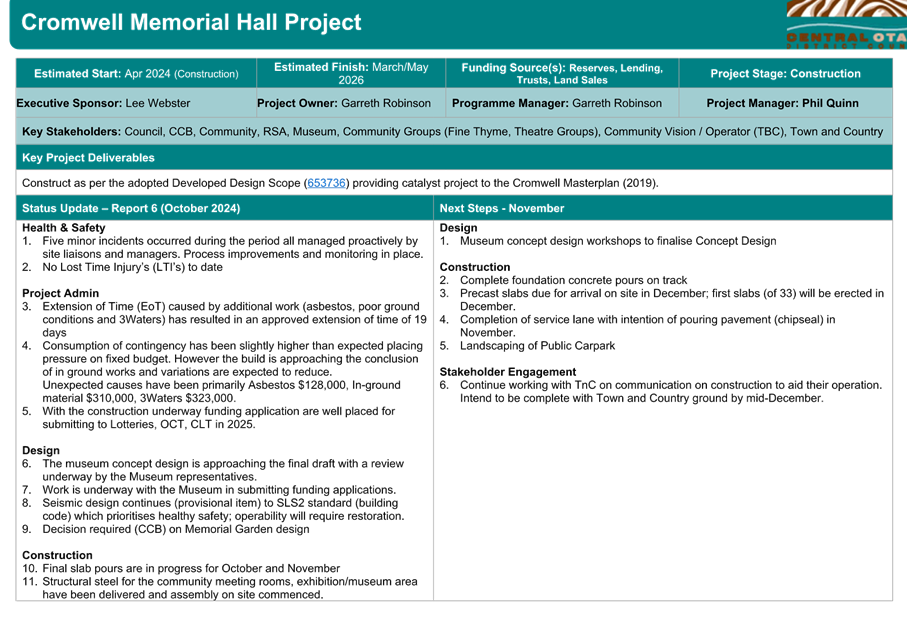Click the Design heading under Status Update

point(40,450)
